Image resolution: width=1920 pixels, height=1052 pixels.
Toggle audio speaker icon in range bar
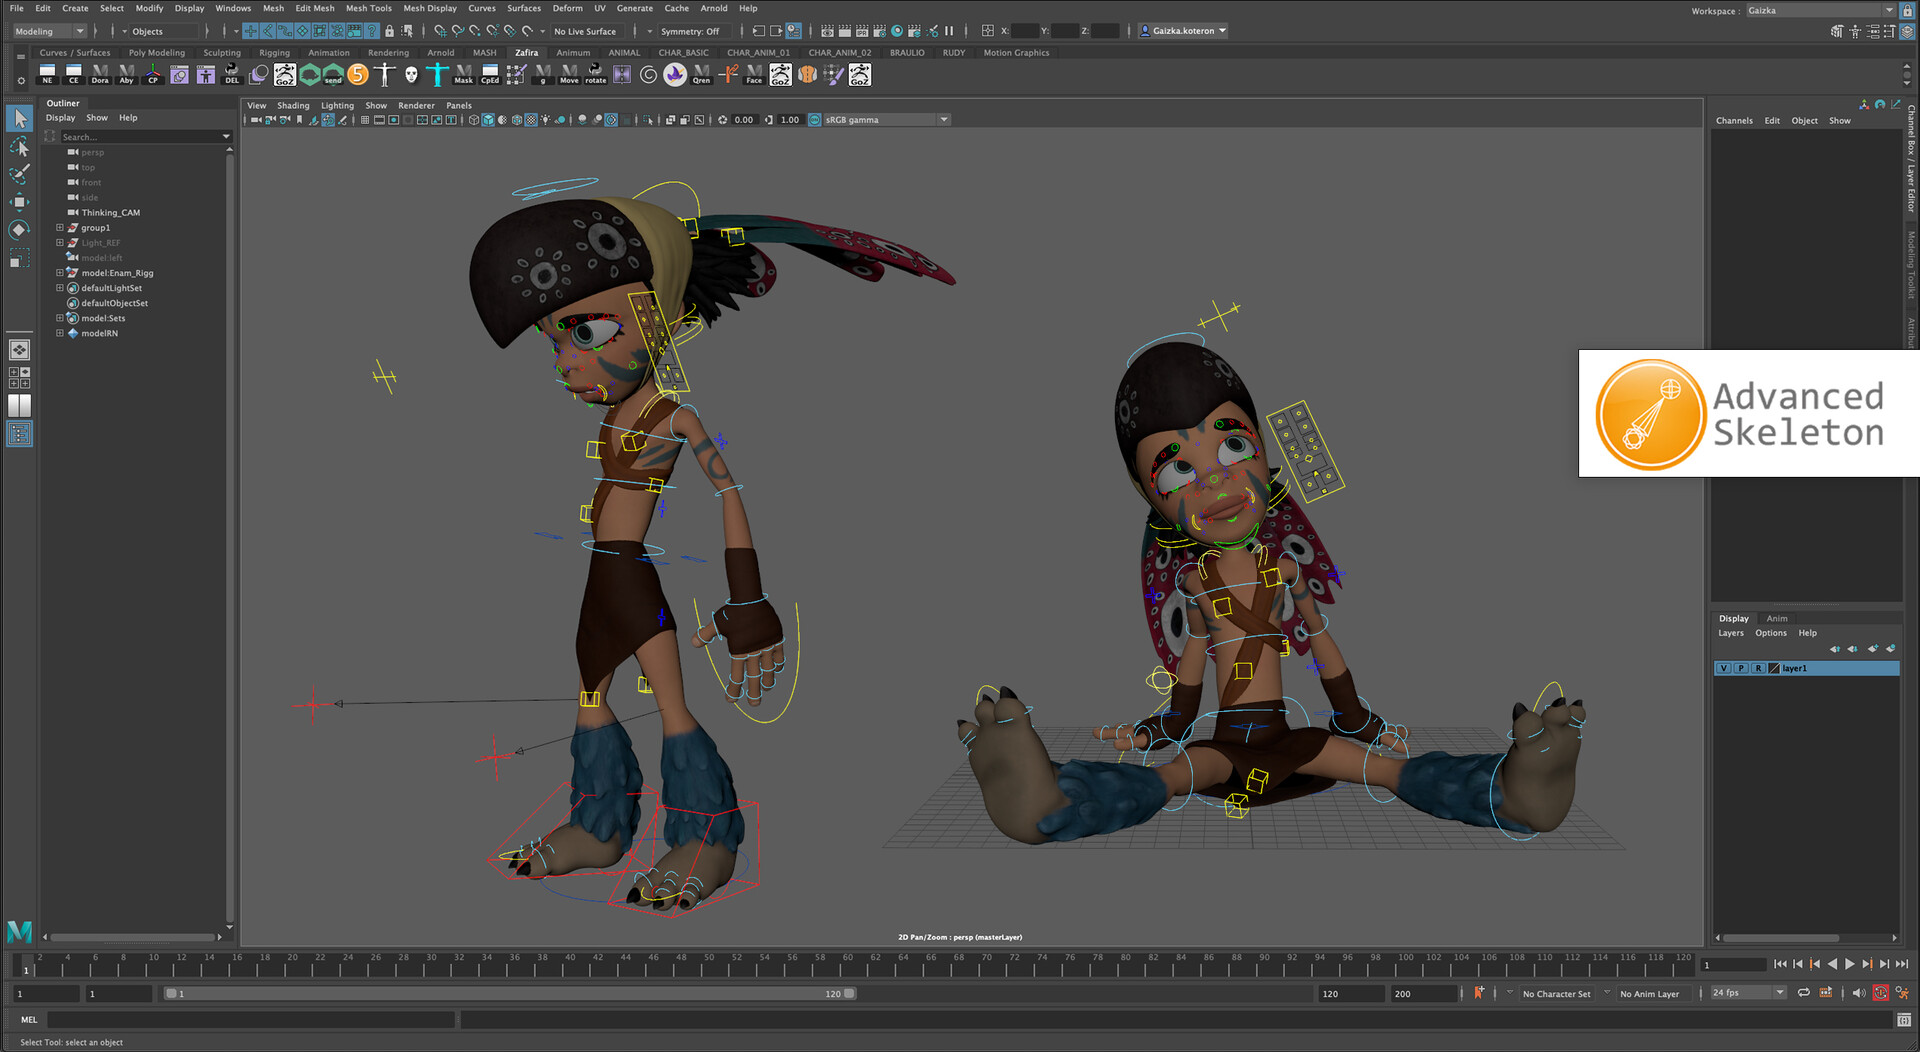(x=1858, y=993)
